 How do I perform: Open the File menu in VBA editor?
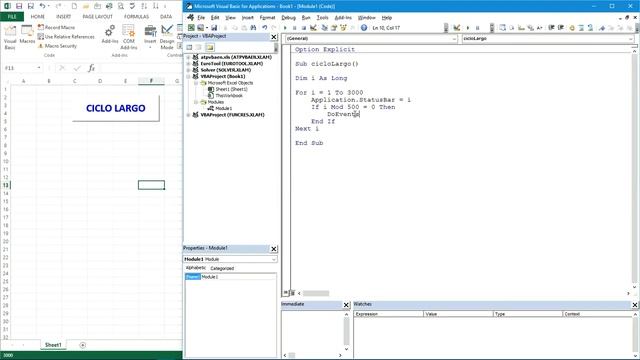pos(201,18)
